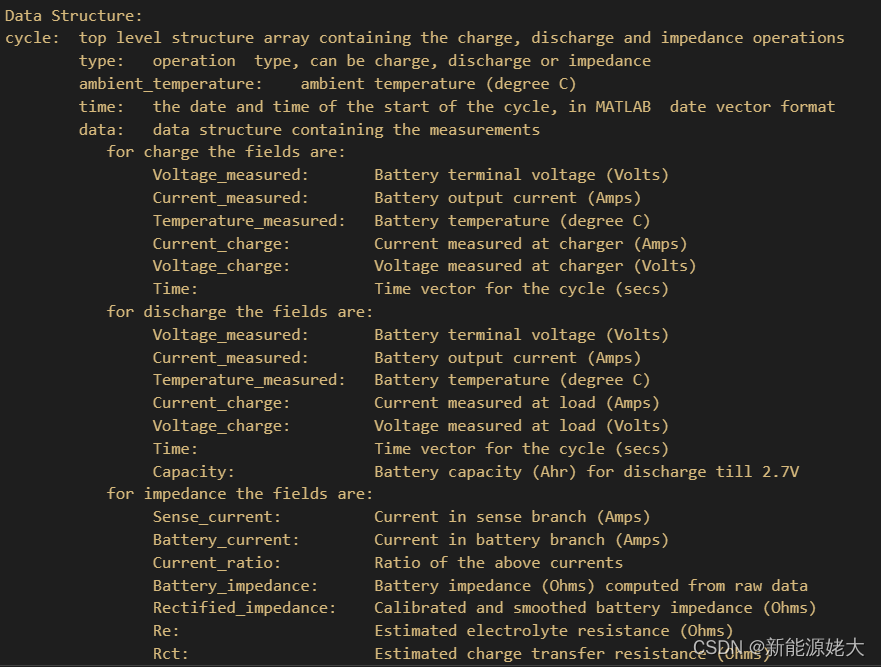Screen dimensions: 881x667
Task: Click 'Ratio of the above currents' text
Action: click(x=498, y=563)
